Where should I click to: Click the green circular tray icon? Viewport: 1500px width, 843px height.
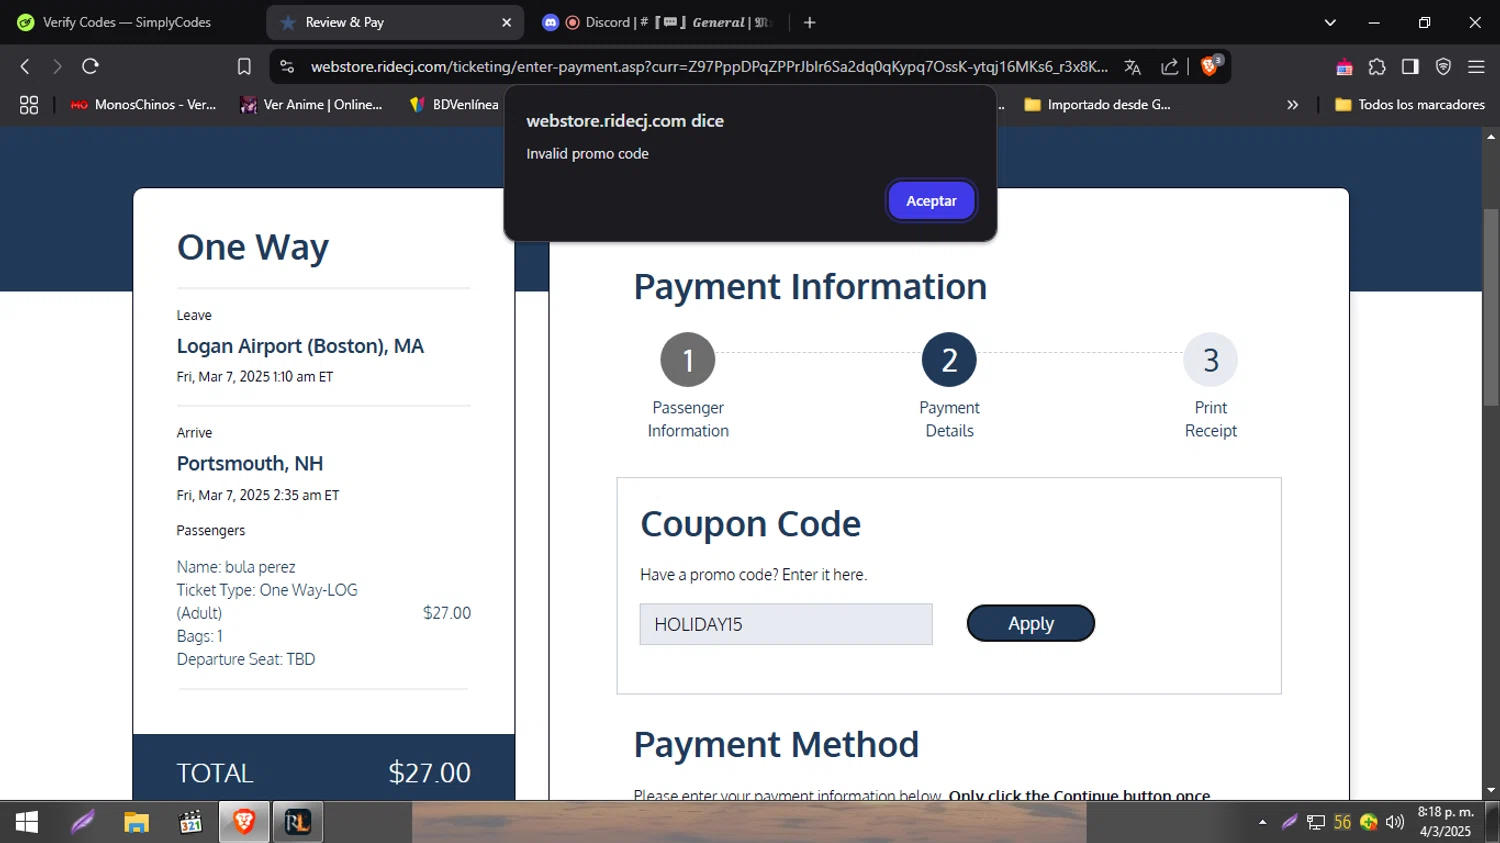click(1368, 822)
